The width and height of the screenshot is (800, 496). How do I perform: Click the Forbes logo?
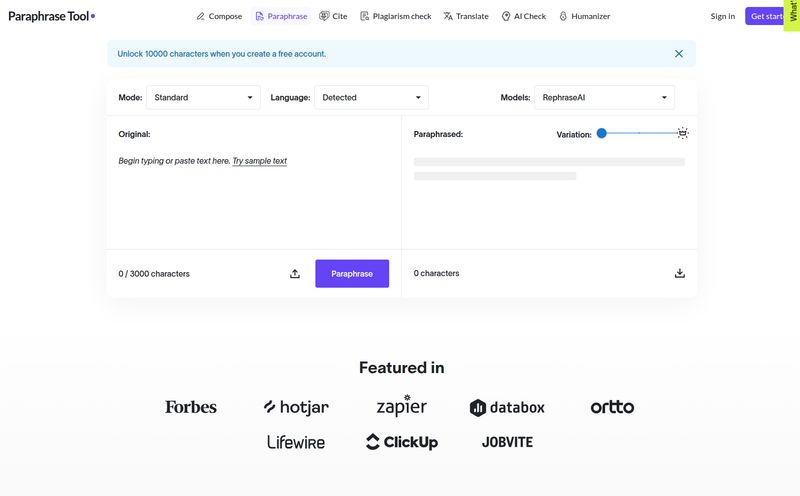coord(191,407)
